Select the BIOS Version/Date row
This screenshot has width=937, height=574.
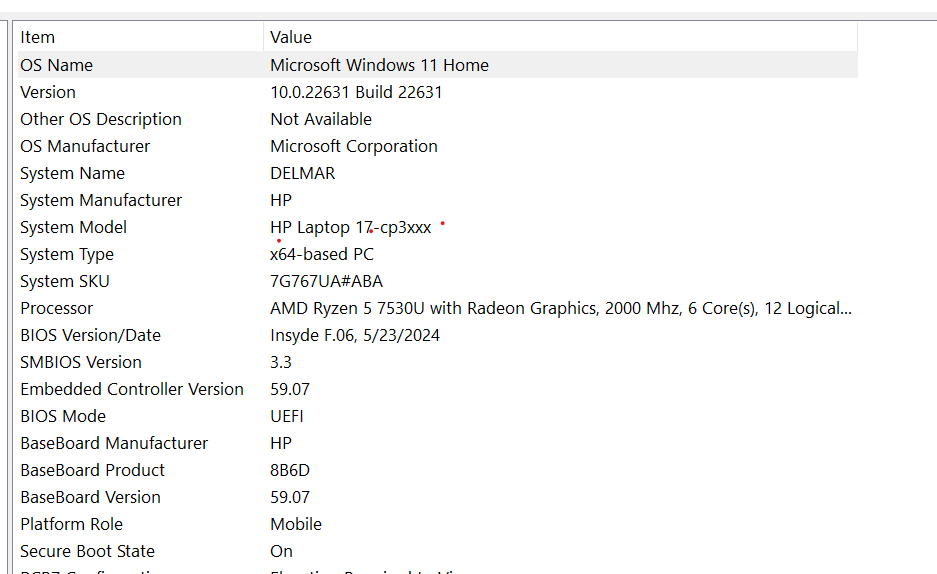coord(437,334)
